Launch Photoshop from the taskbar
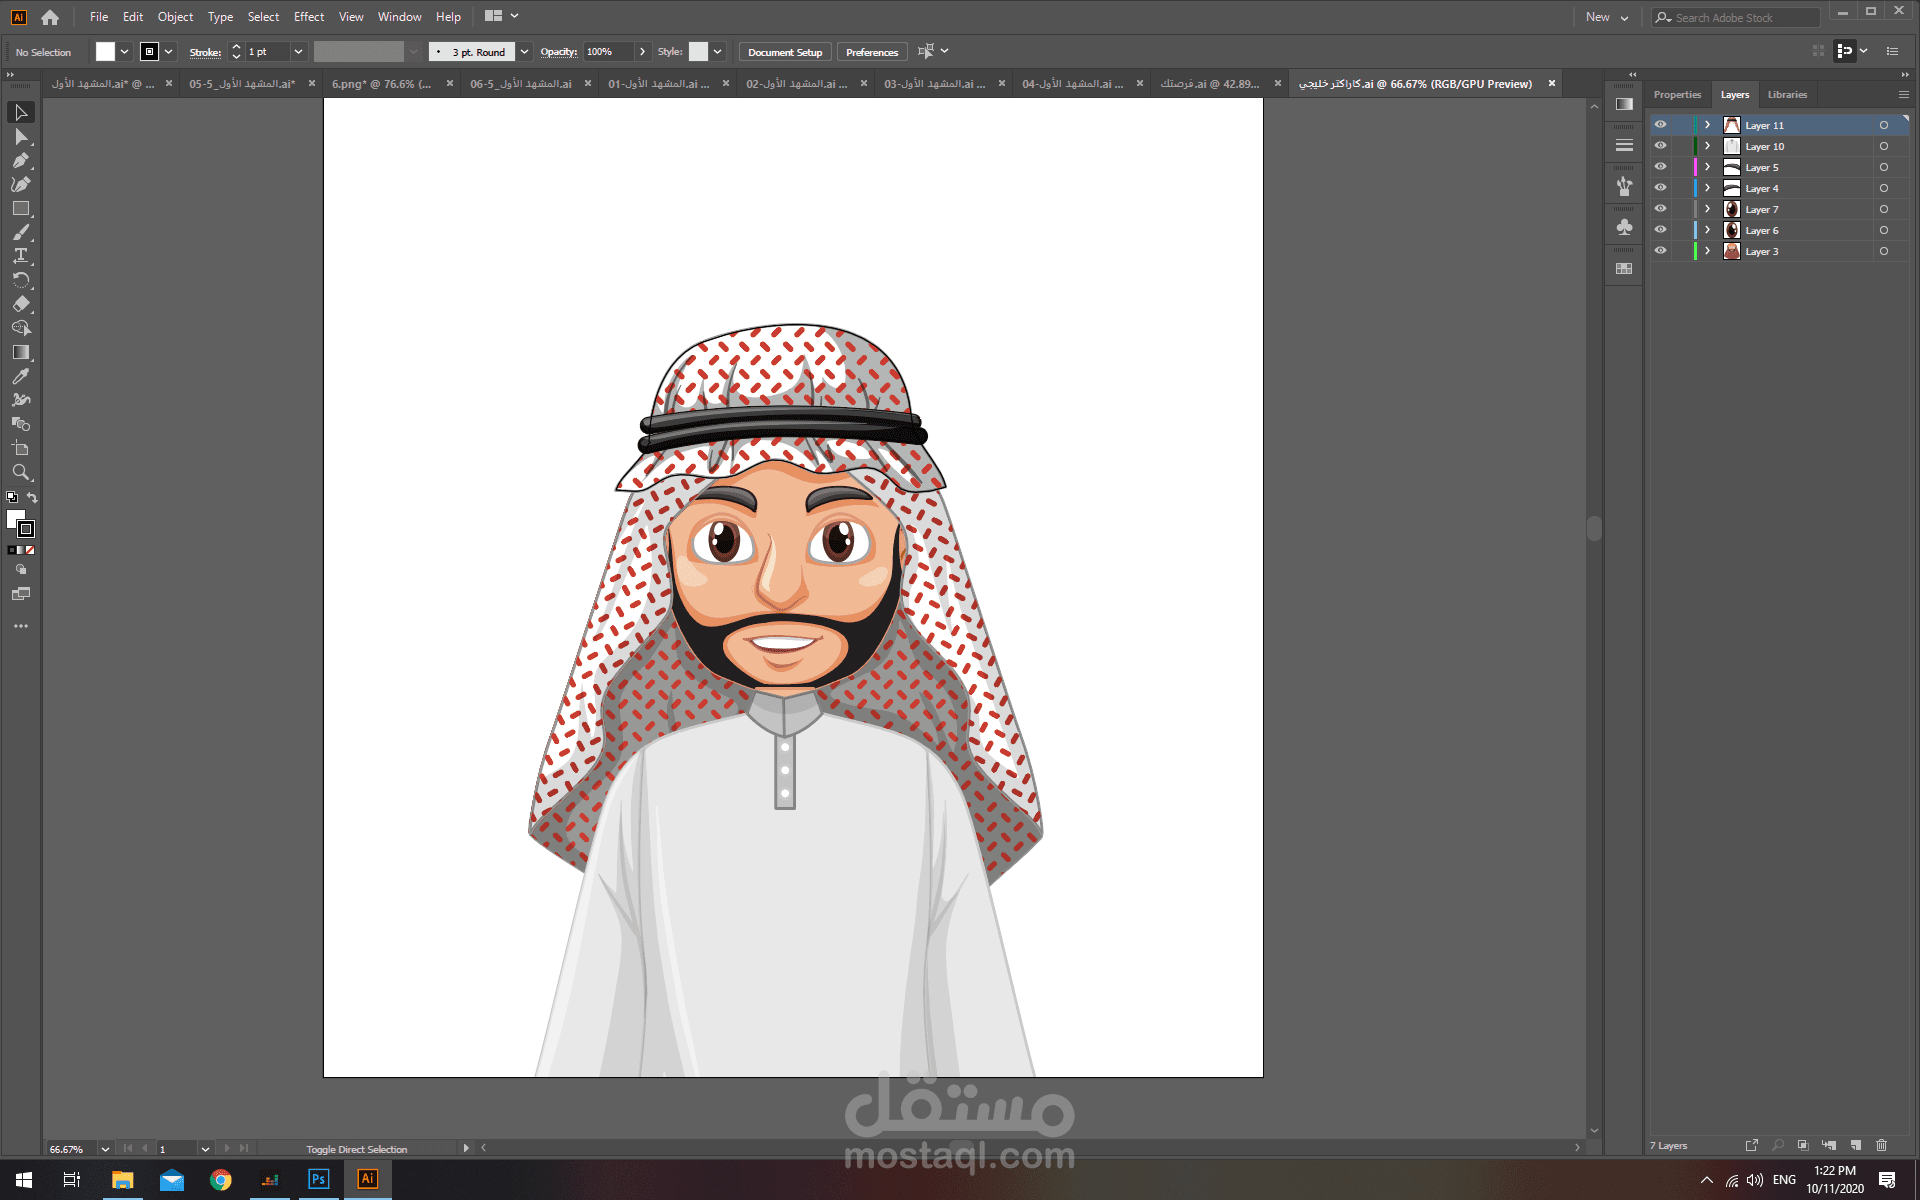This screenshot has width=1920, height=1200. point(318,1179)
